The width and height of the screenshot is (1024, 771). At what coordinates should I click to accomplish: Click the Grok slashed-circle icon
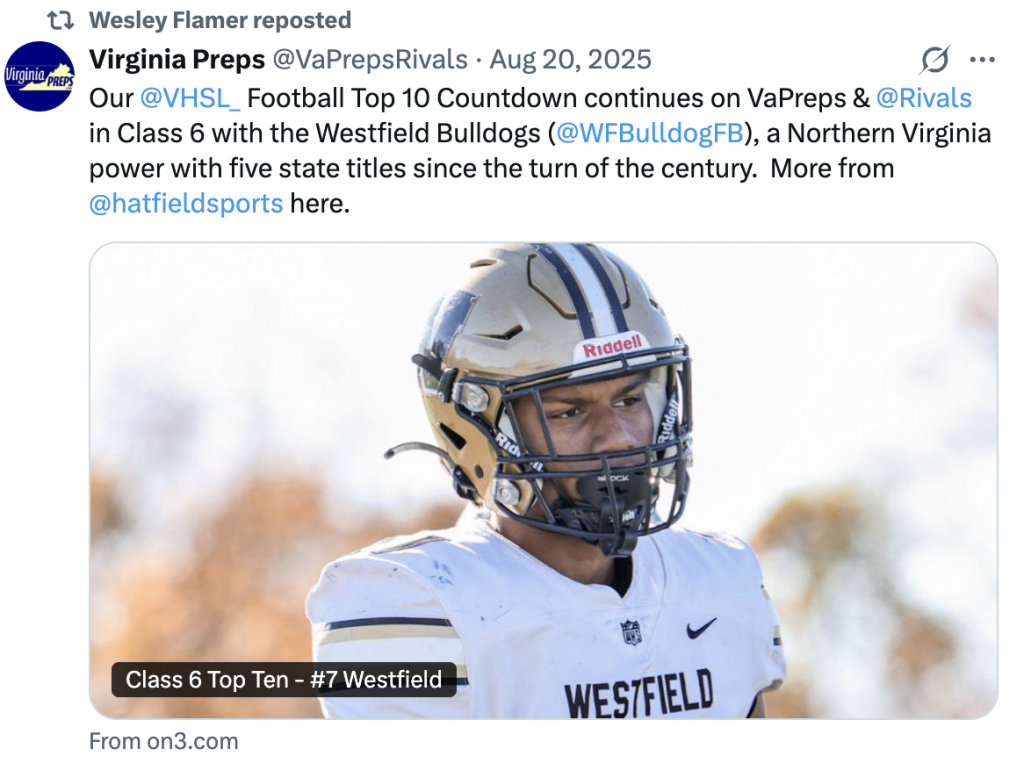(x=934, y=60)
